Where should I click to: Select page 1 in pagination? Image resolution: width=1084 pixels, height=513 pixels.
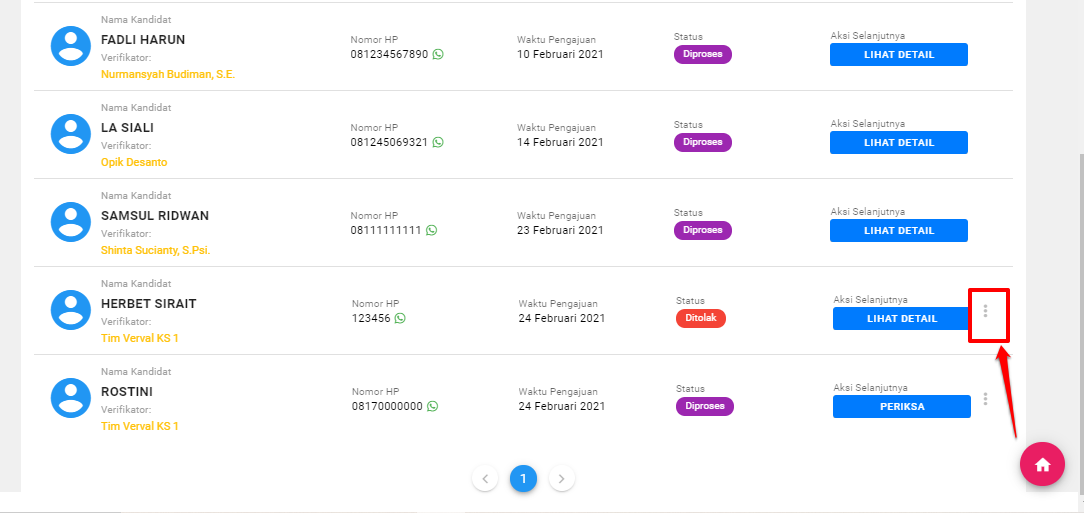pos(523,479)
